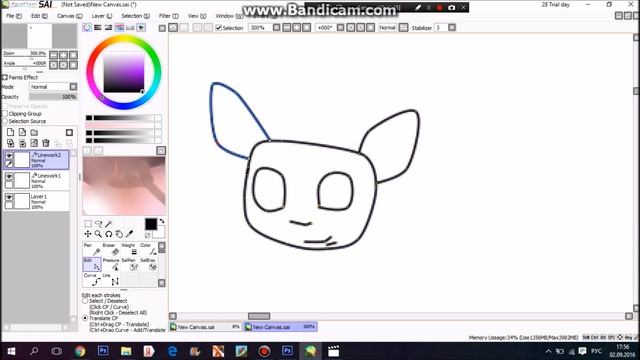Select the Line tool

point(111,279)
